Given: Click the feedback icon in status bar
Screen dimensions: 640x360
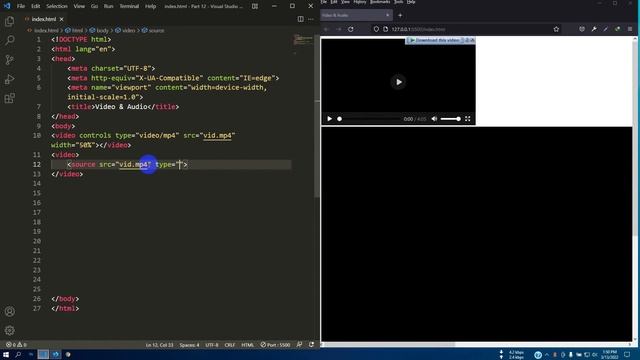Looking at the screenshot, I should click(300, 345).
